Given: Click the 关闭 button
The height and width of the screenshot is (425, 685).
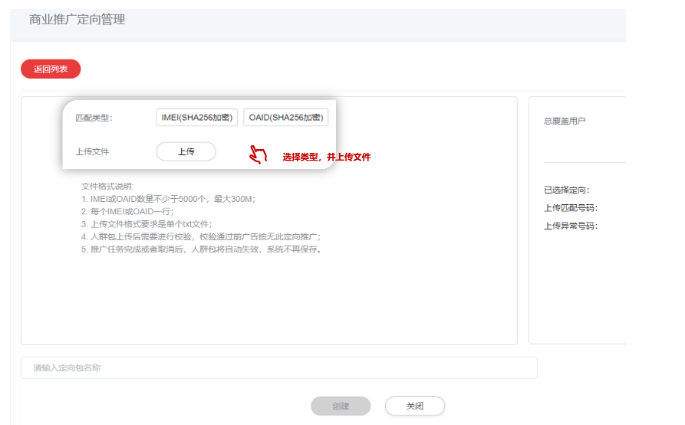Looking at the screenshot, I should pyautogui.click(x=415, y=406).
